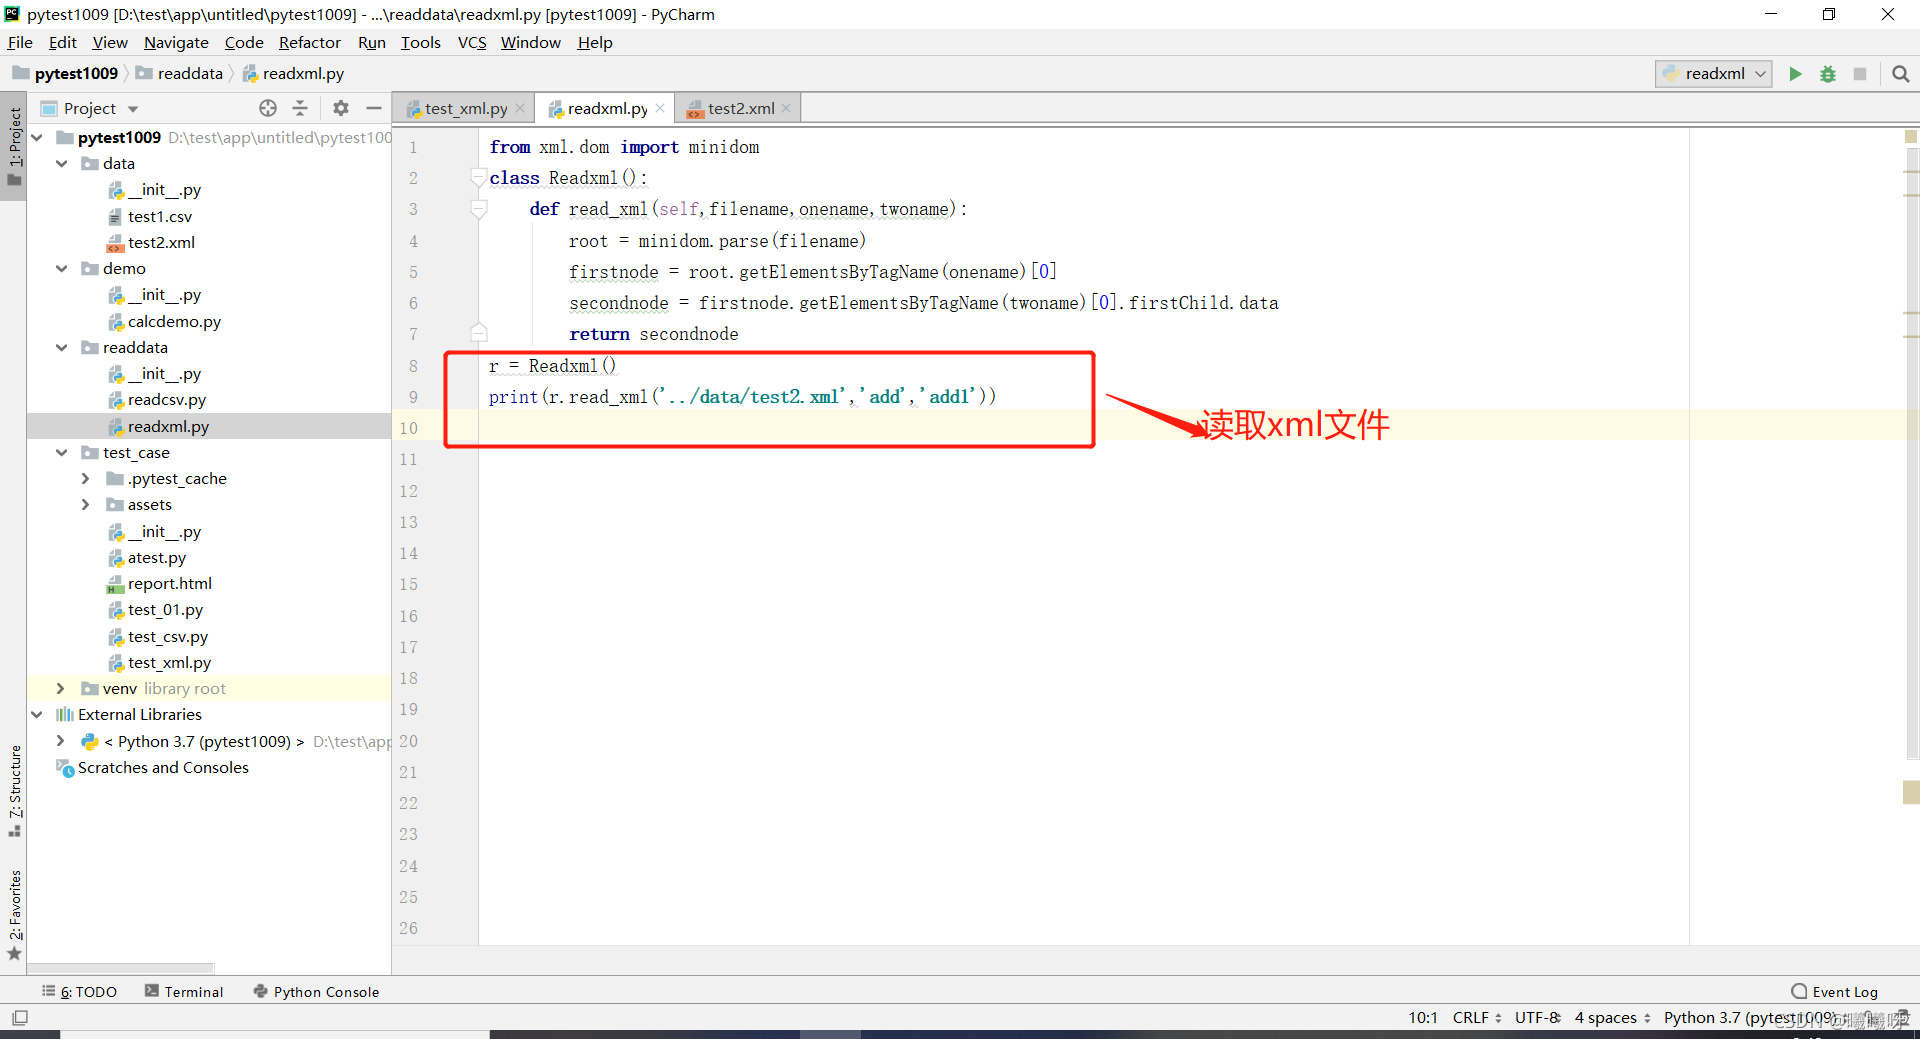
Task: Open the Run menu
Action: point(372,42)
